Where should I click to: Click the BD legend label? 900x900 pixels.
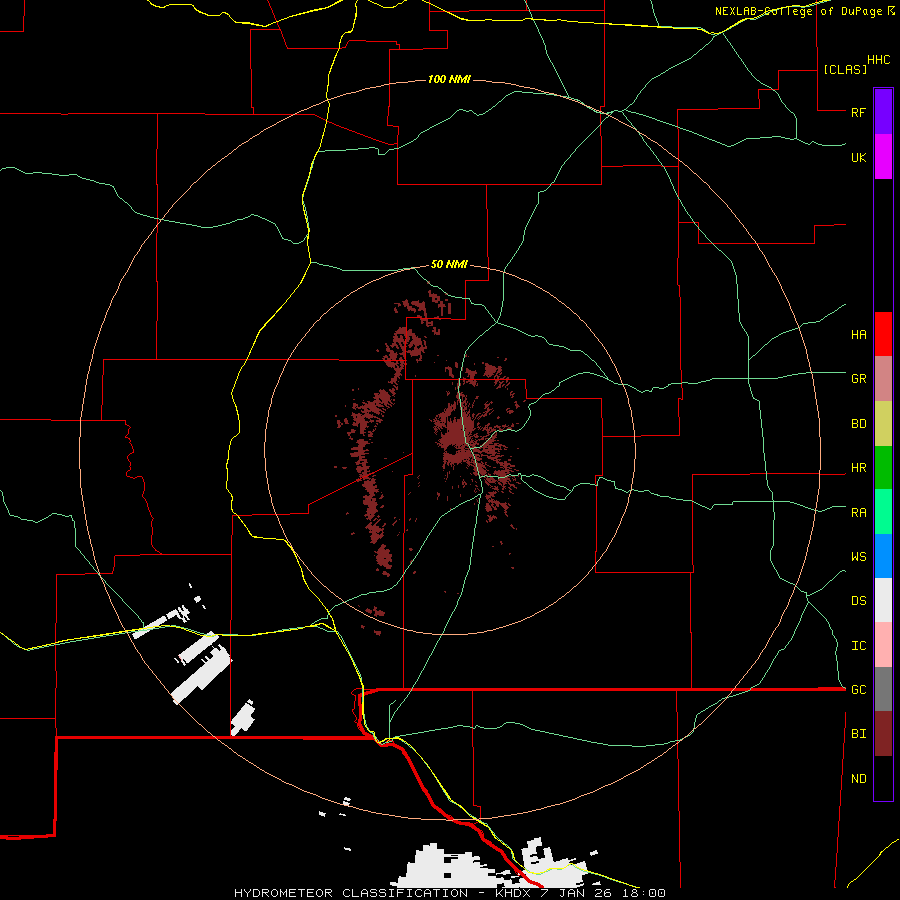click(x=858, y=424)
